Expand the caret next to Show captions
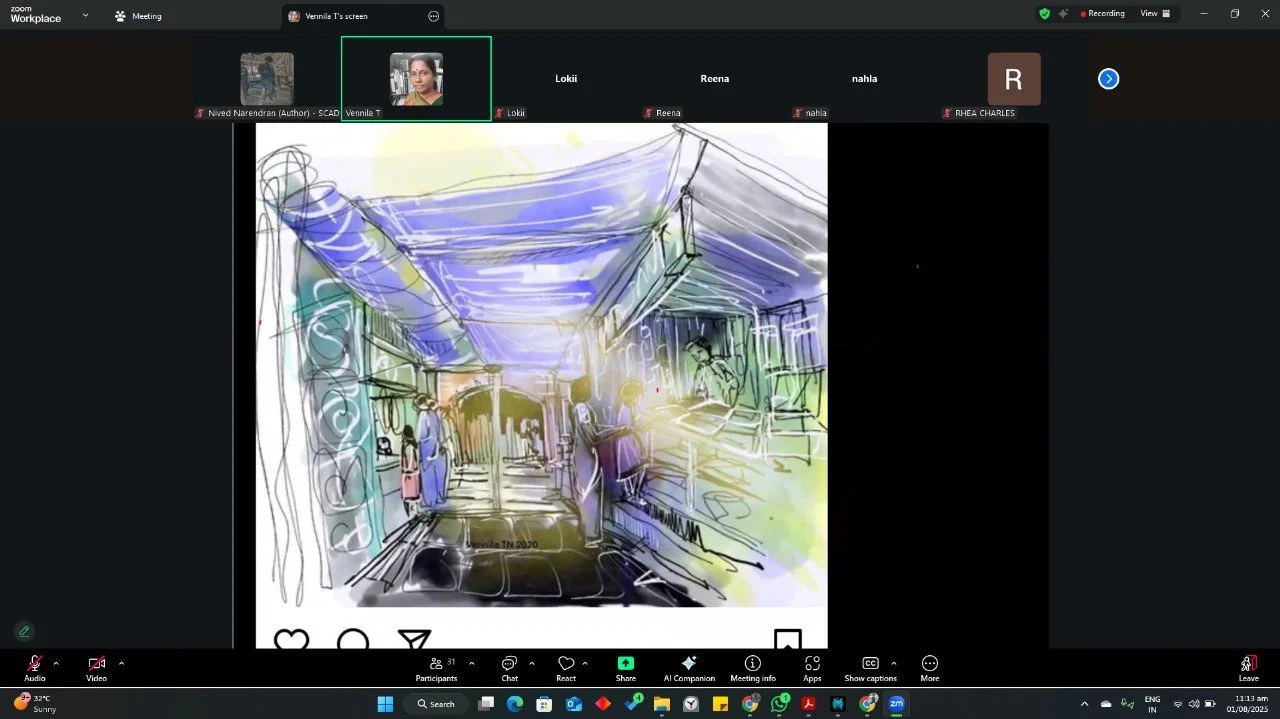Viewport: 1280px width, 719px height. (893, 663)
